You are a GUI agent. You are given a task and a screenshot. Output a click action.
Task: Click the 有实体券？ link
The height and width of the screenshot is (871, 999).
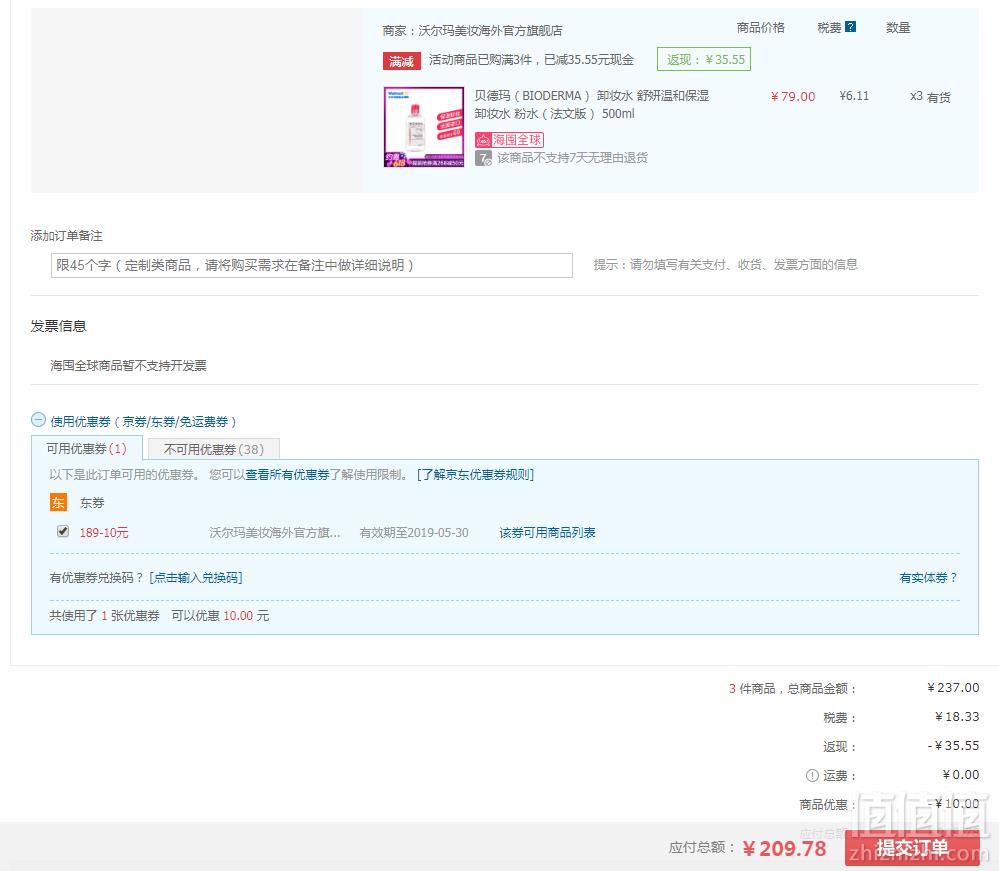pos(928,578)
